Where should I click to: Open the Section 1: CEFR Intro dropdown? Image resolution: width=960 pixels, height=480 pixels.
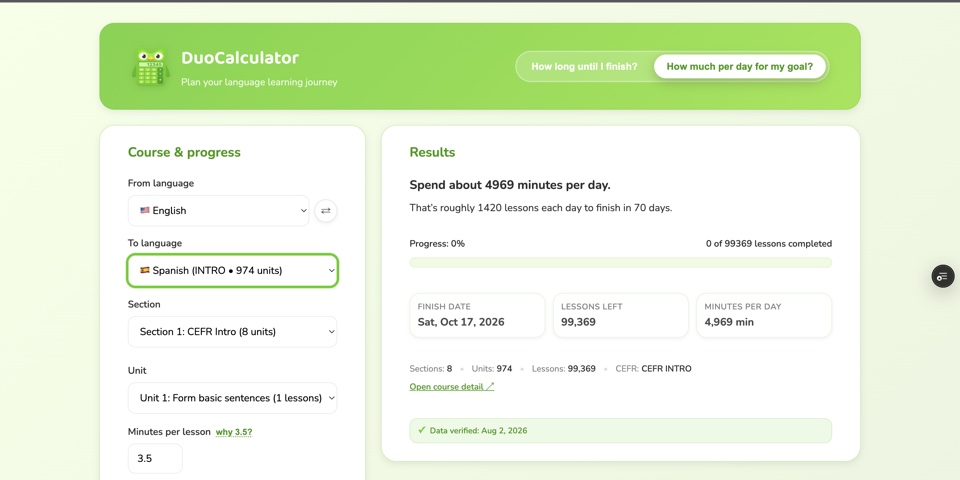233,332
